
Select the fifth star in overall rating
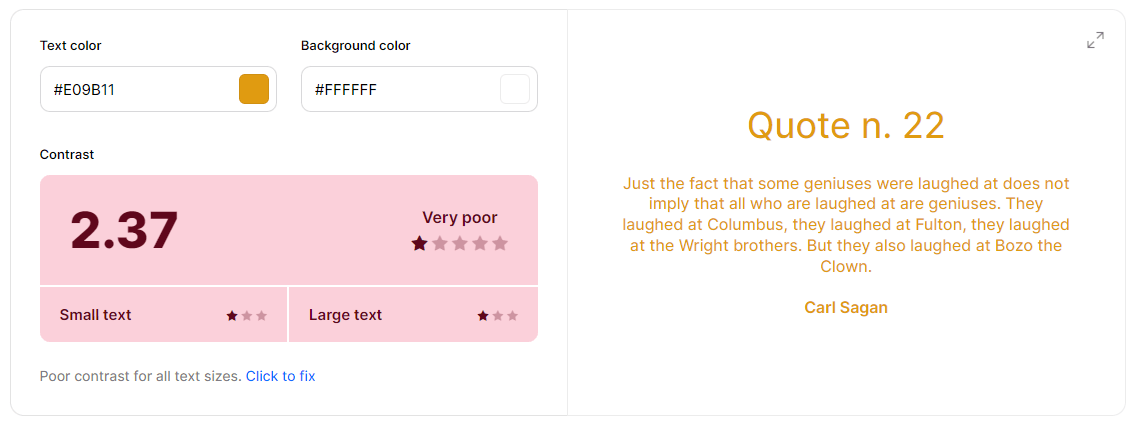500,243
